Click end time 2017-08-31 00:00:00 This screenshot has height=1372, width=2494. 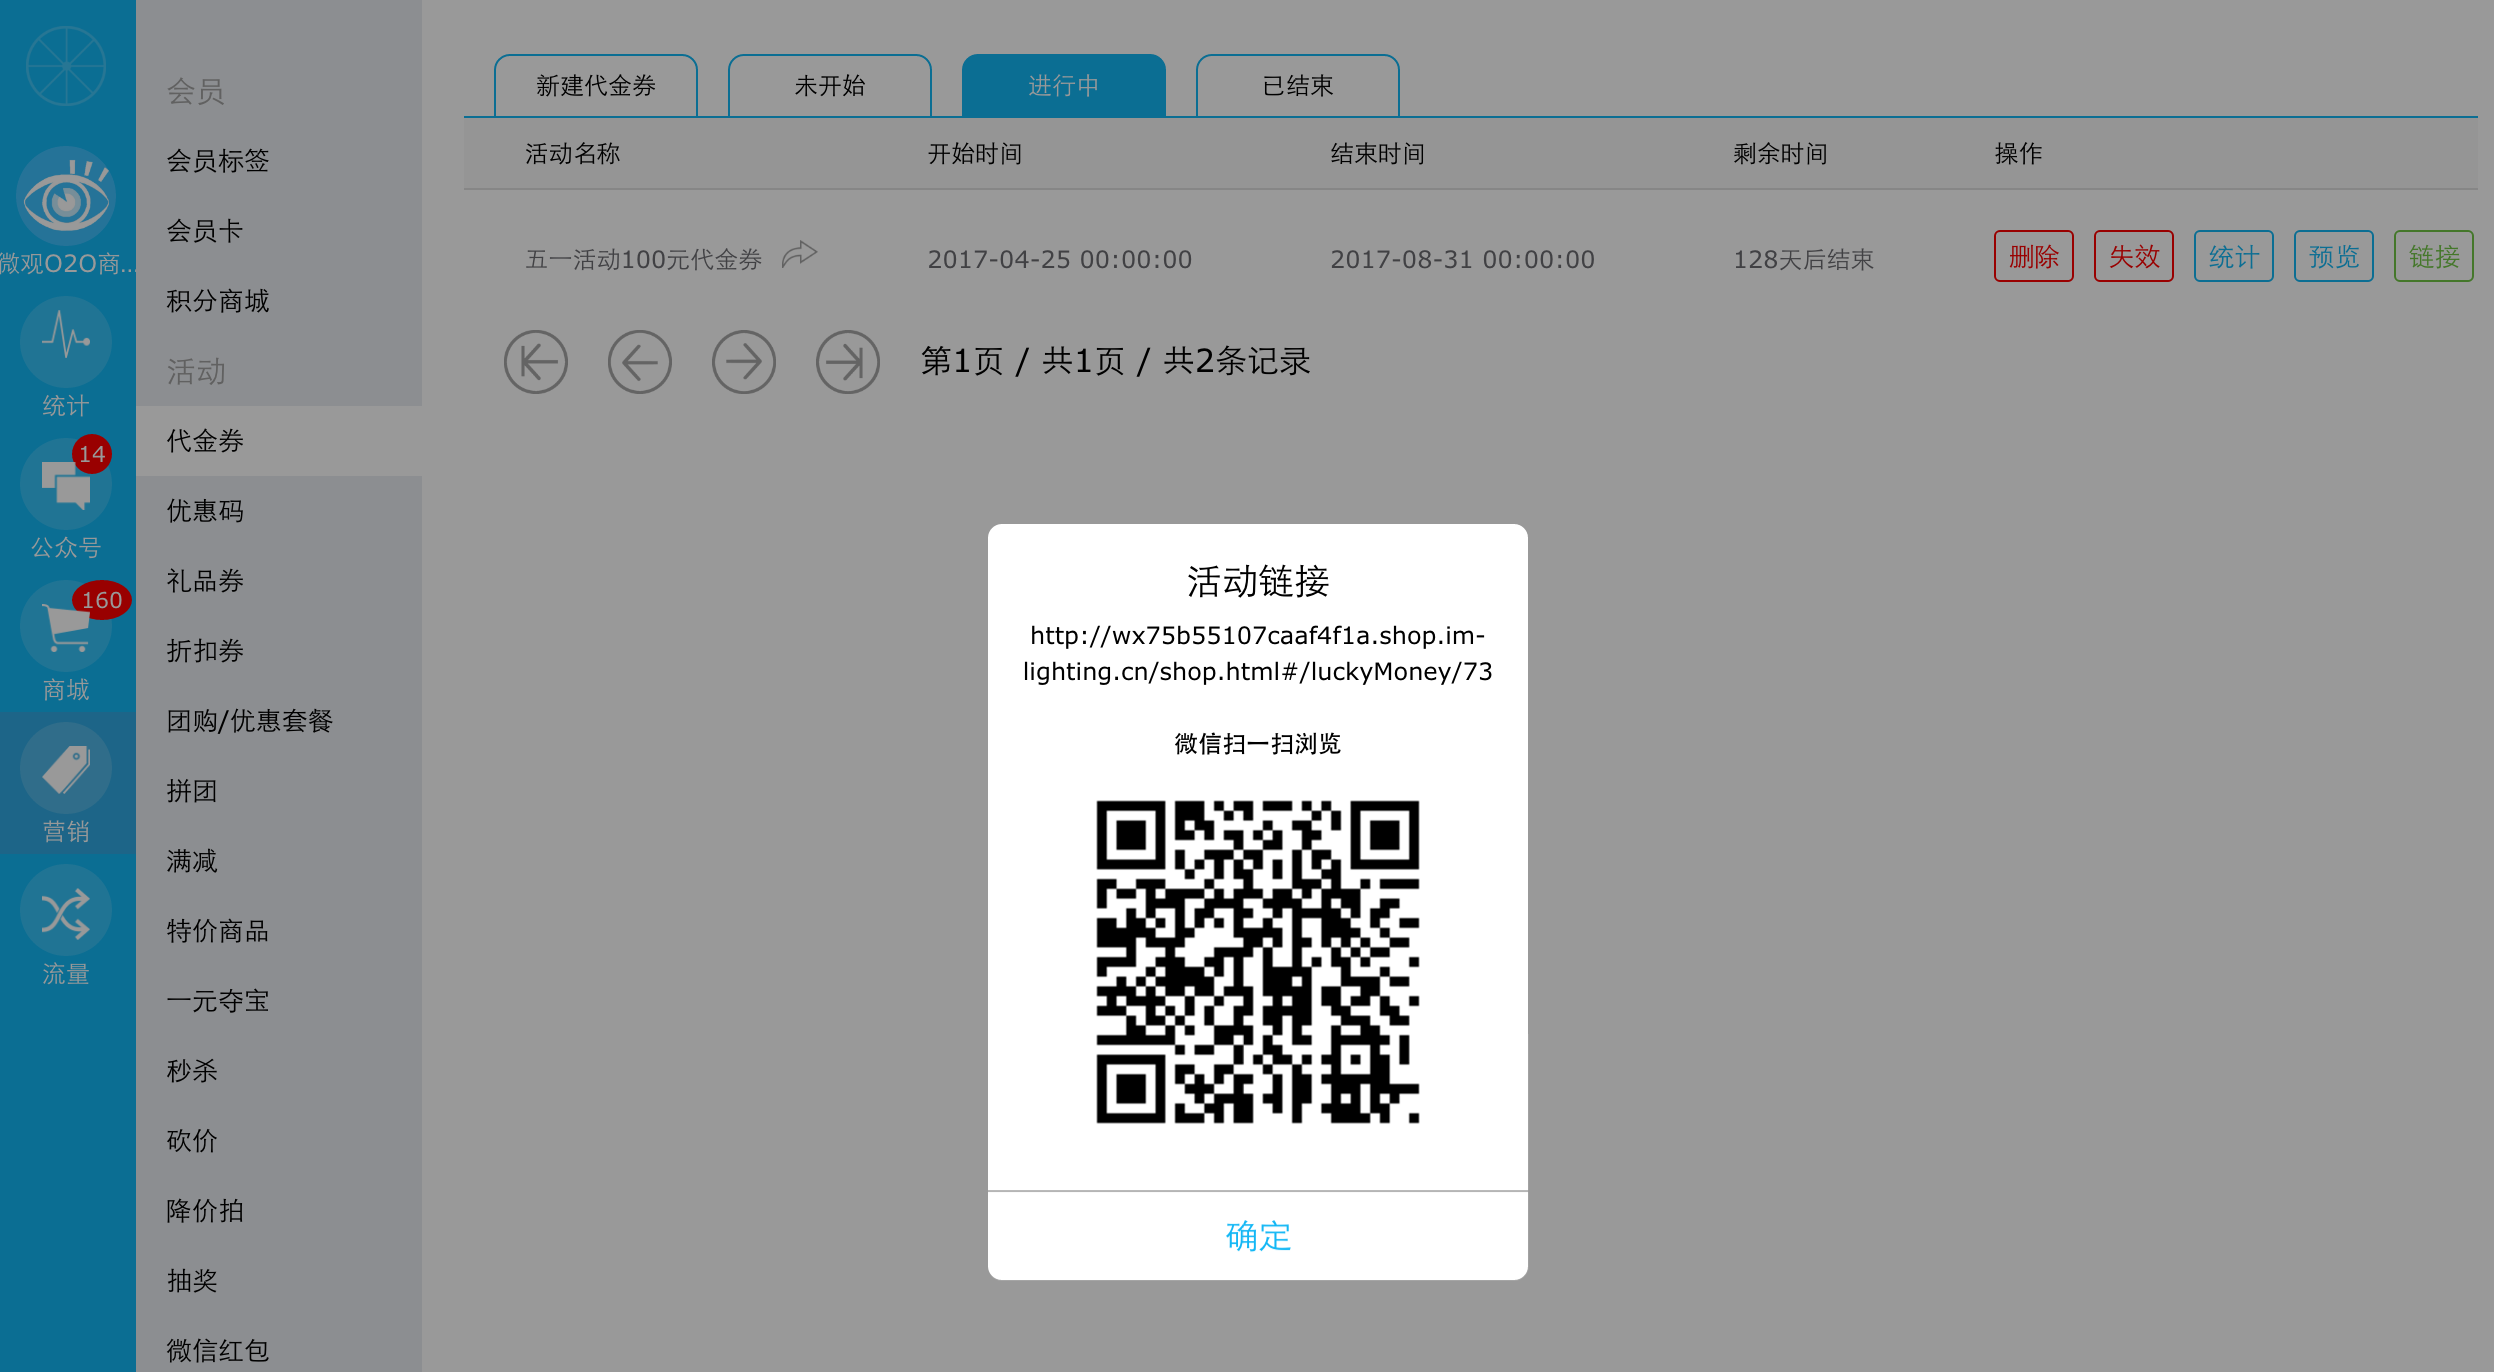coord(1463,260)
